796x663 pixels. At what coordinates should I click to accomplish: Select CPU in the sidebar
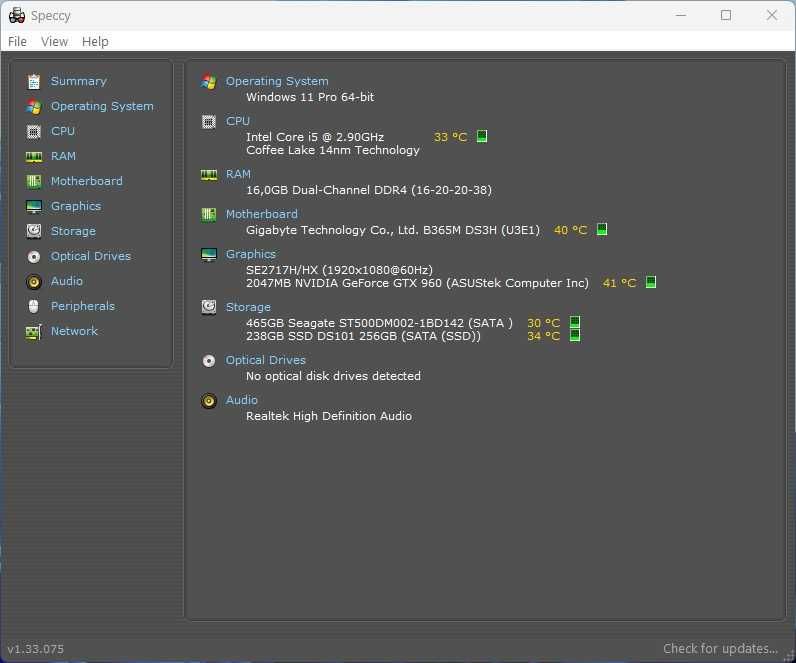click(x=63, y=131)
